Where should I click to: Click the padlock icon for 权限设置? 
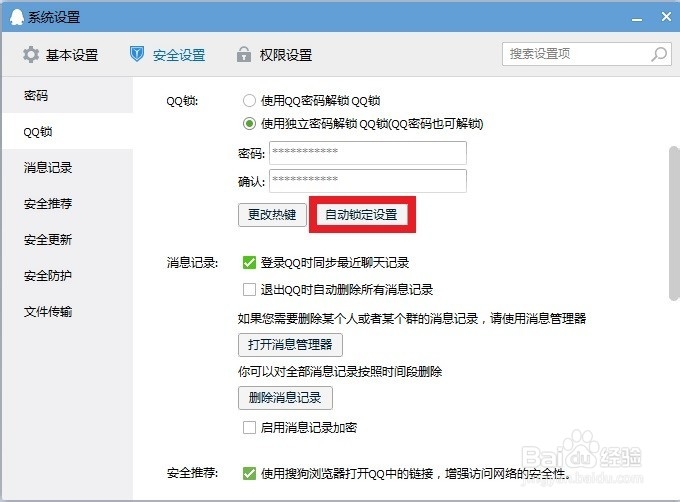[x=244, y=55]
